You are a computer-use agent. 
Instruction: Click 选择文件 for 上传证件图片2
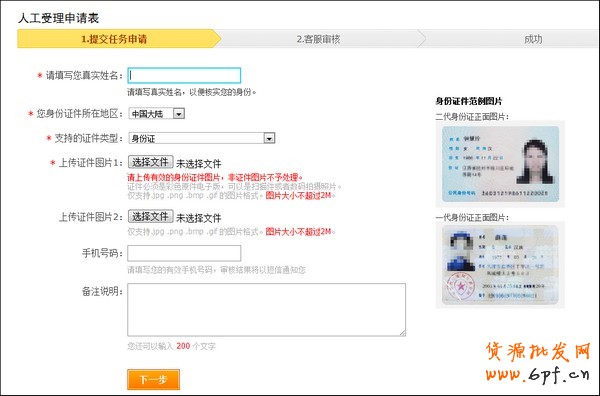pos(150,217)
